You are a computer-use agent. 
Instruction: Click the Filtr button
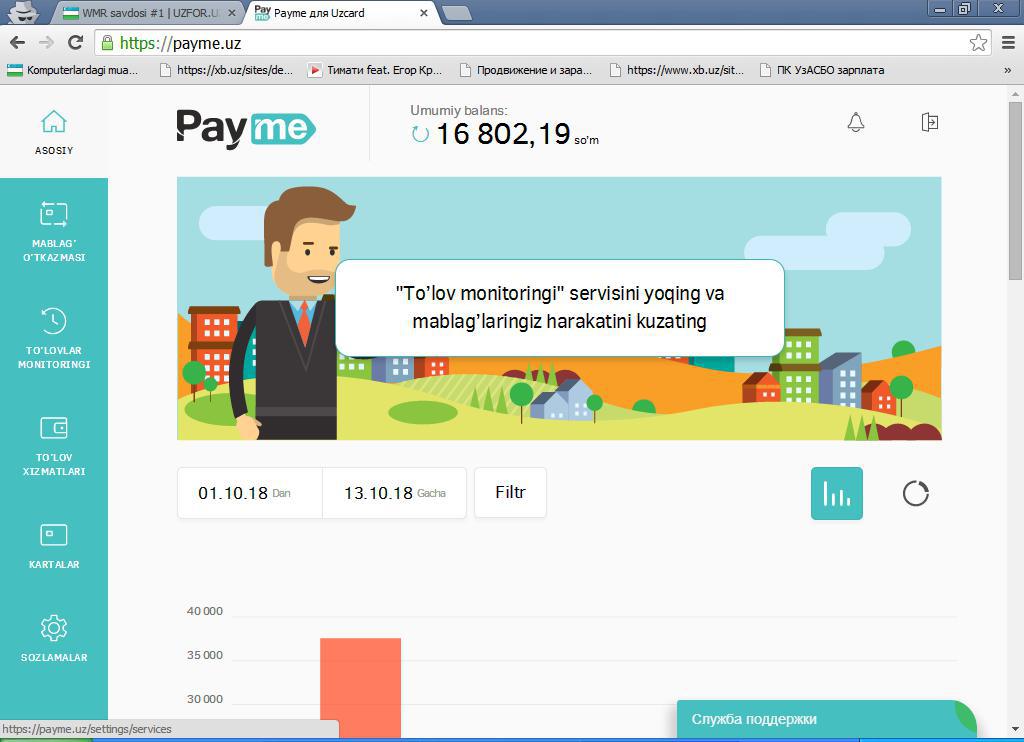pos(510,493)
